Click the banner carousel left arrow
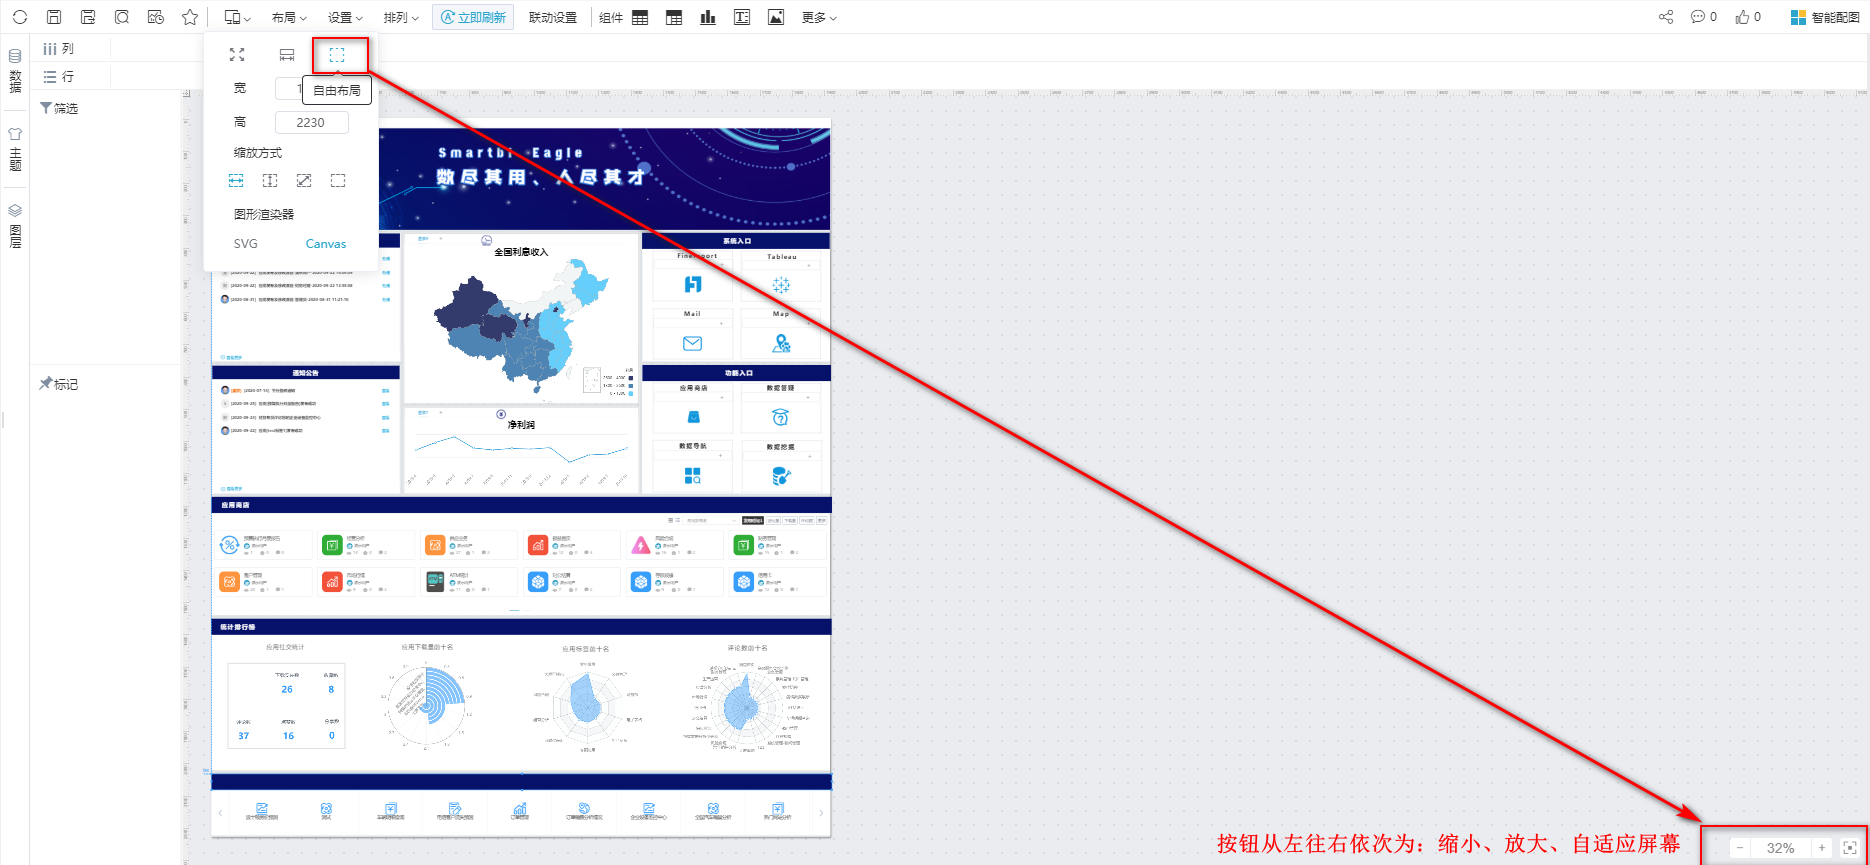Screen dimensions: 1870x865 [x=221, y=813]
